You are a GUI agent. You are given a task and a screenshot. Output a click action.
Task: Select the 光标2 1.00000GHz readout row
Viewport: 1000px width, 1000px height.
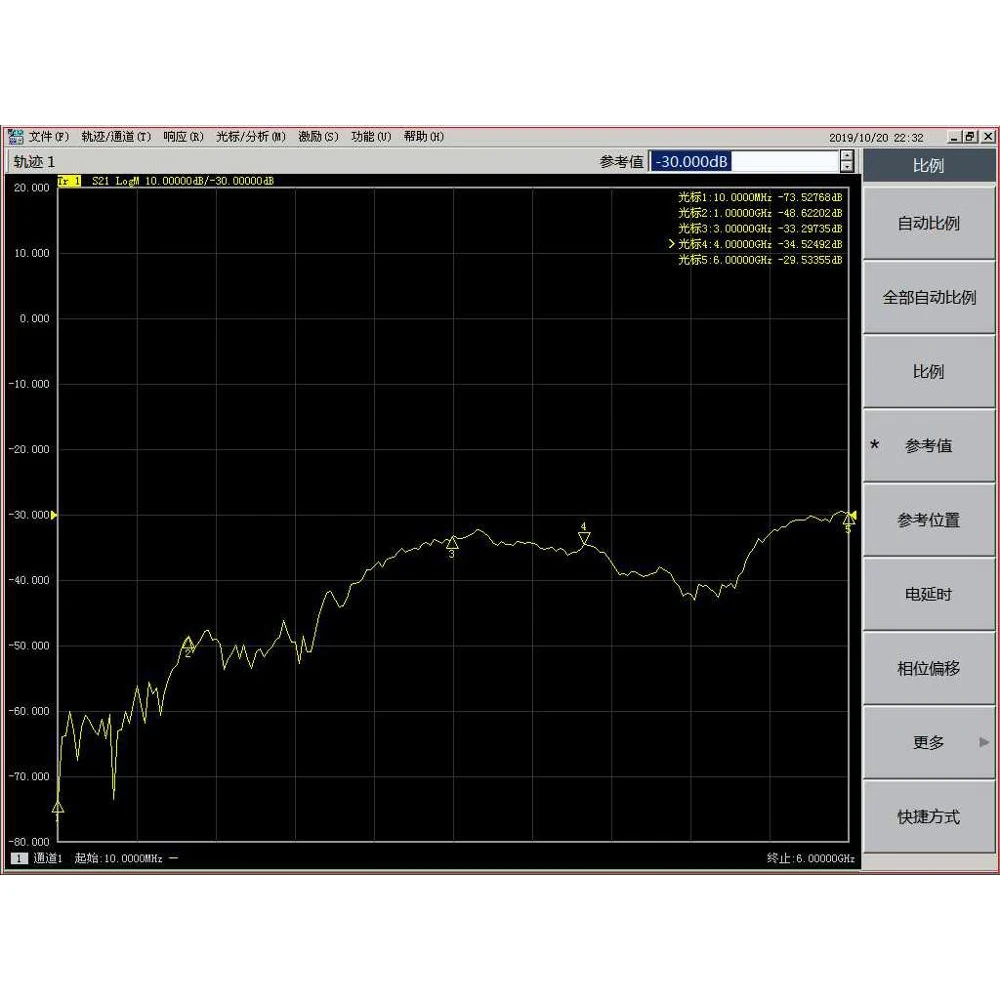760,213
